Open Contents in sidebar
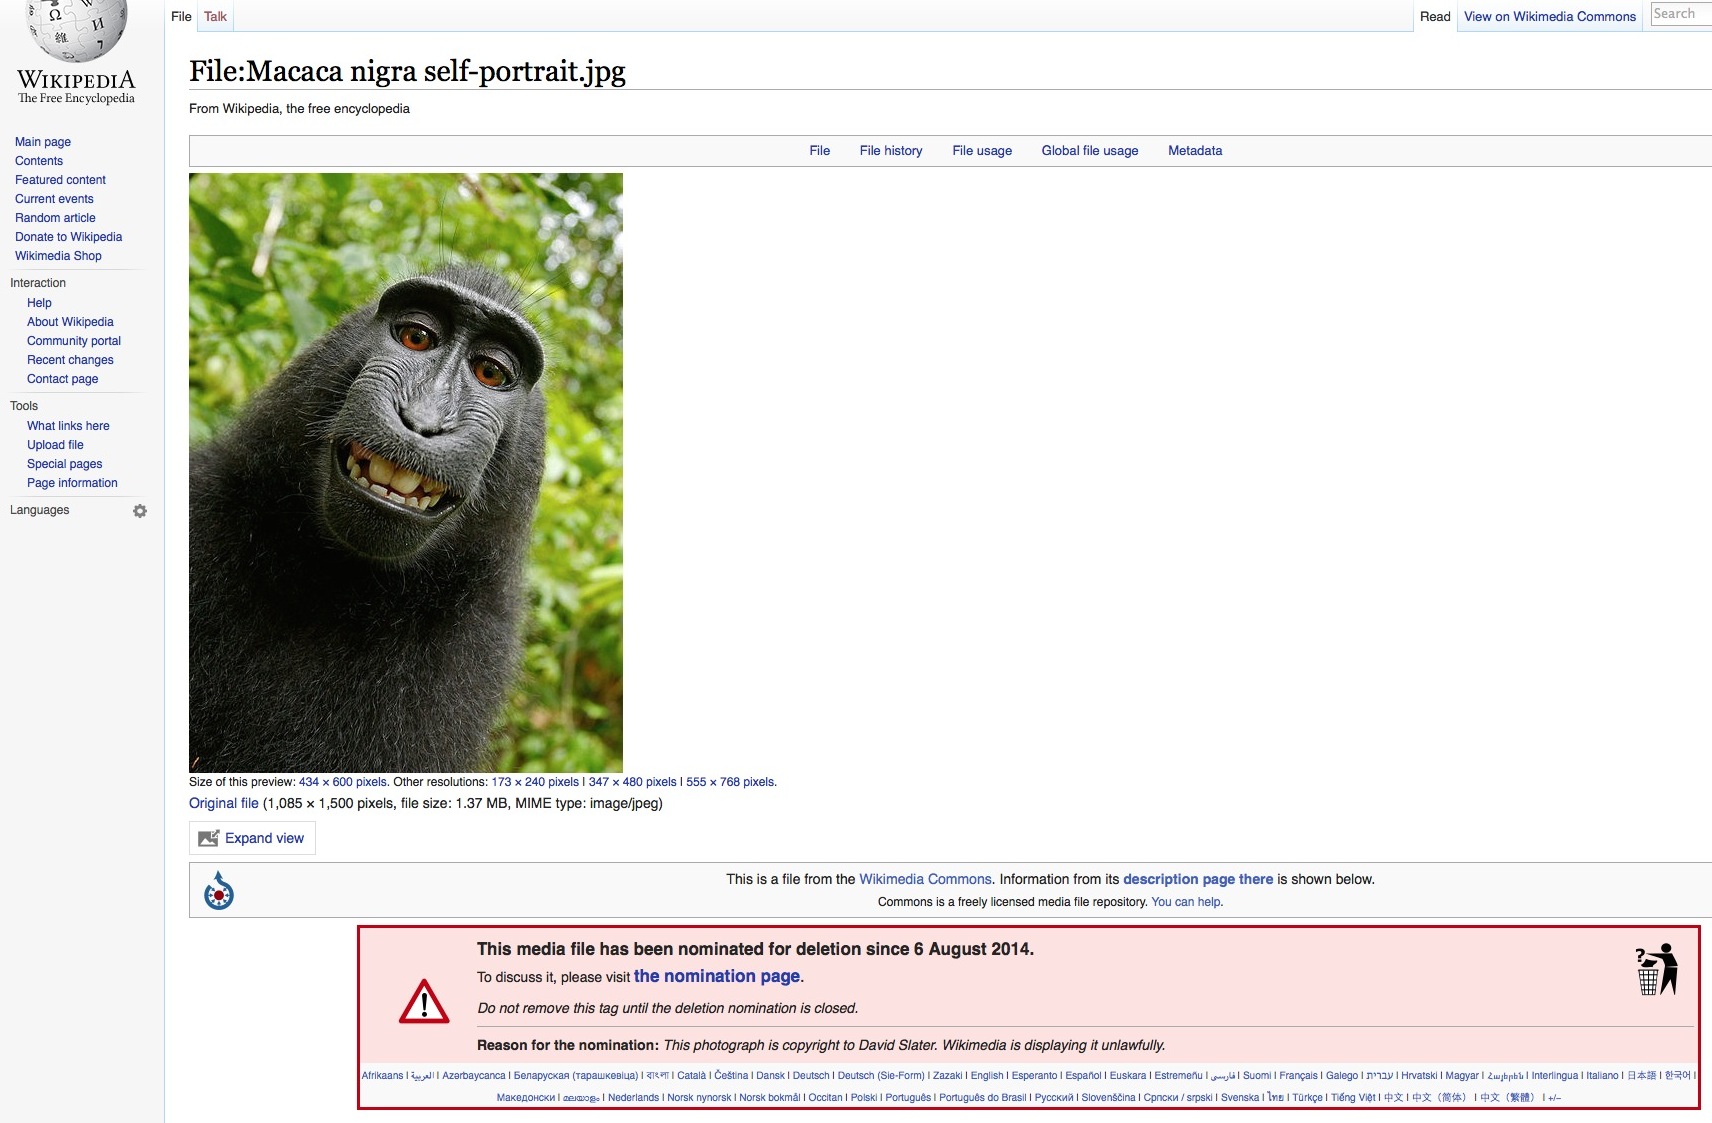 [x=39, y=161]
